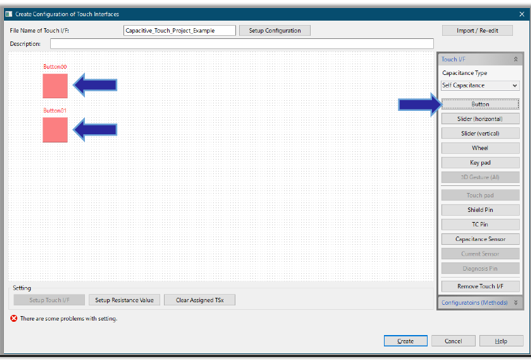Screen dimensions: 531x360
Task: Open Help for this dialog
Action: pyautogui.click(x=501, y=341)
